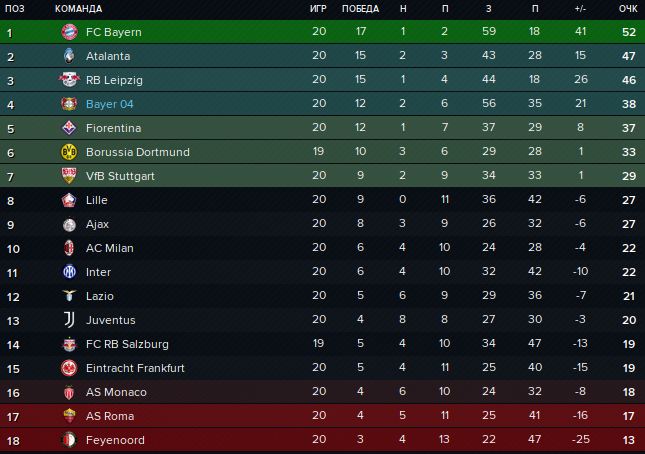Open AS Monaco team page
The image size is (645, 454).
(116, 392)
